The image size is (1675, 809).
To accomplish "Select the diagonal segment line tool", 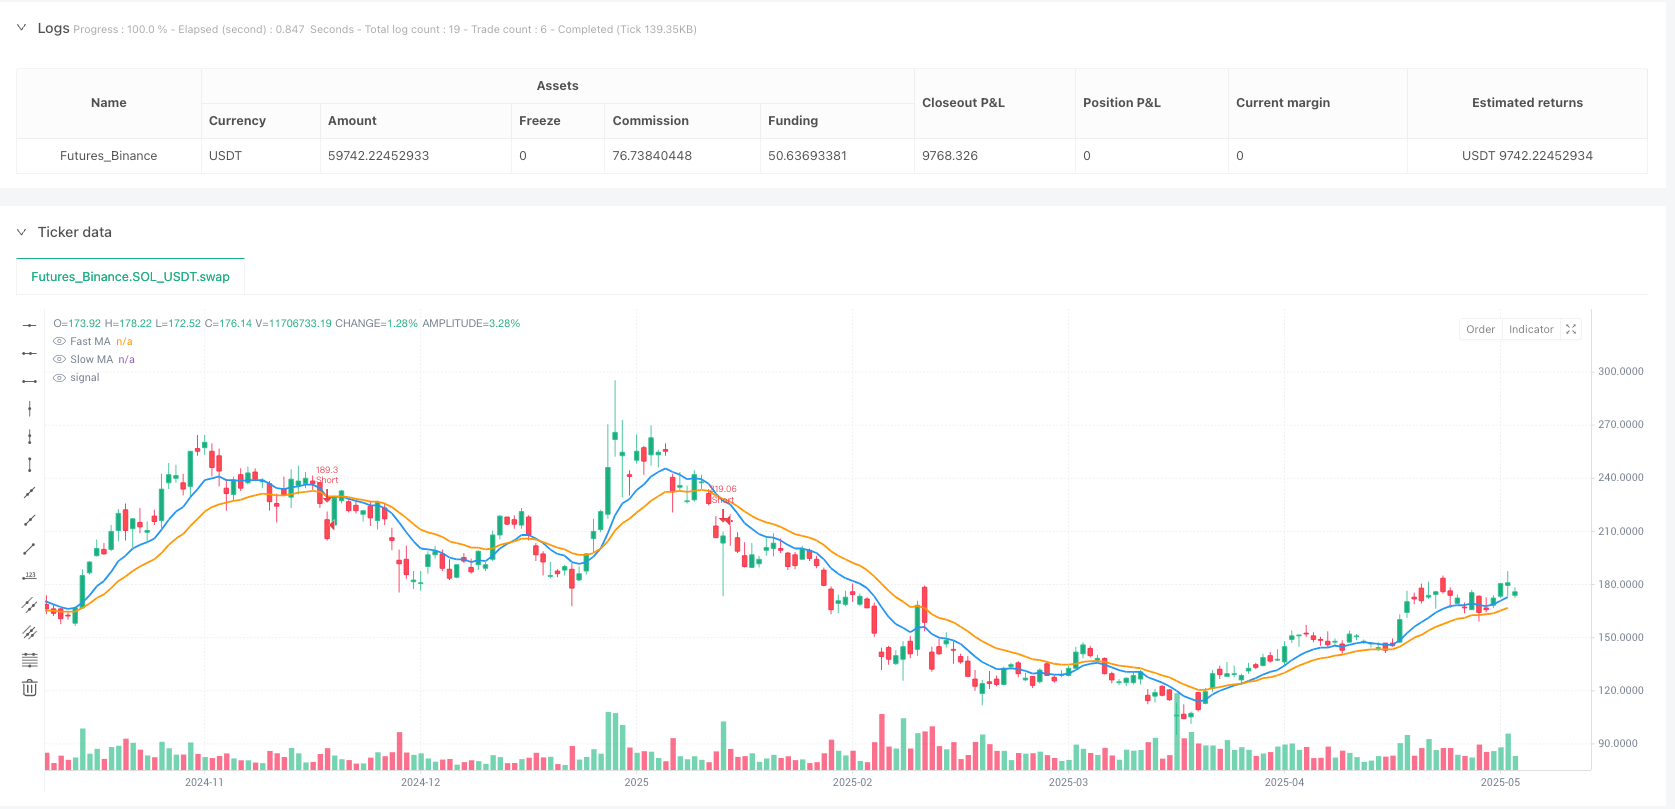I will point(30,548).
